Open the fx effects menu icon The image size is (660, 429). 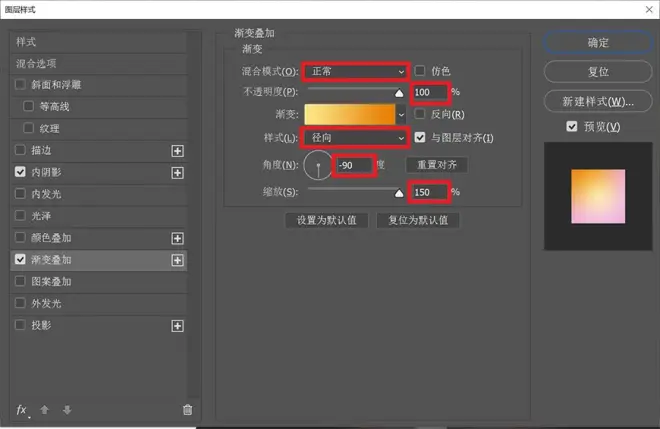(21, 410)
